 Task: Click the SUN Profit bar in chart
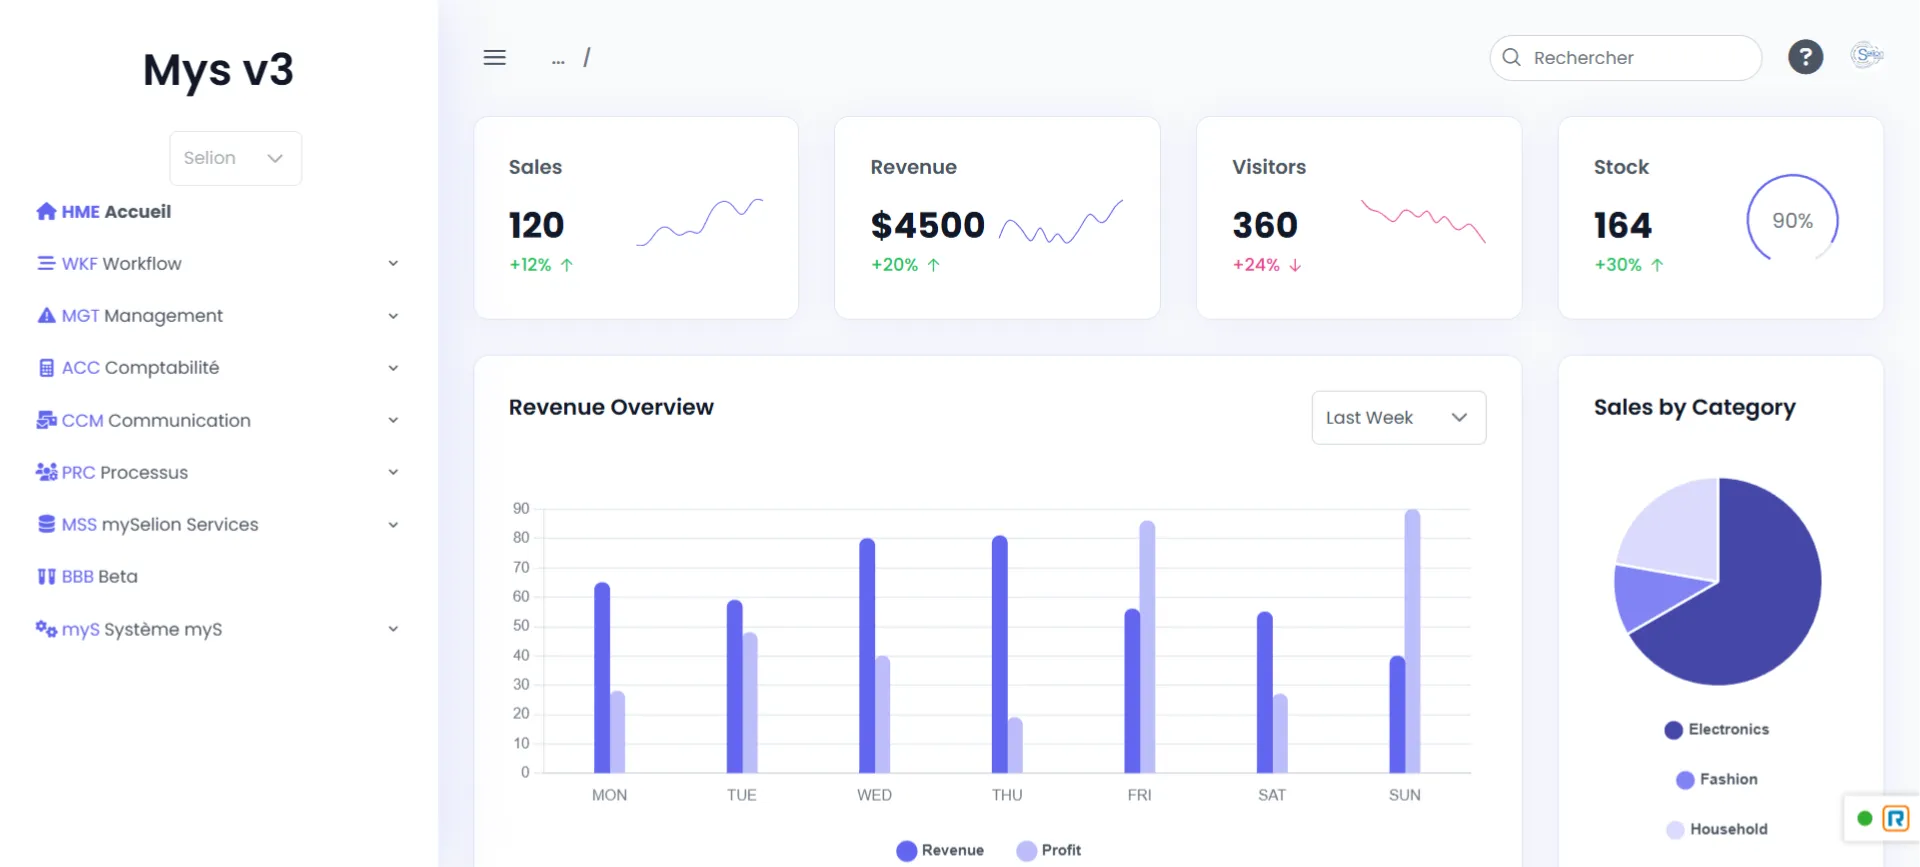(x=1412, y=641)
